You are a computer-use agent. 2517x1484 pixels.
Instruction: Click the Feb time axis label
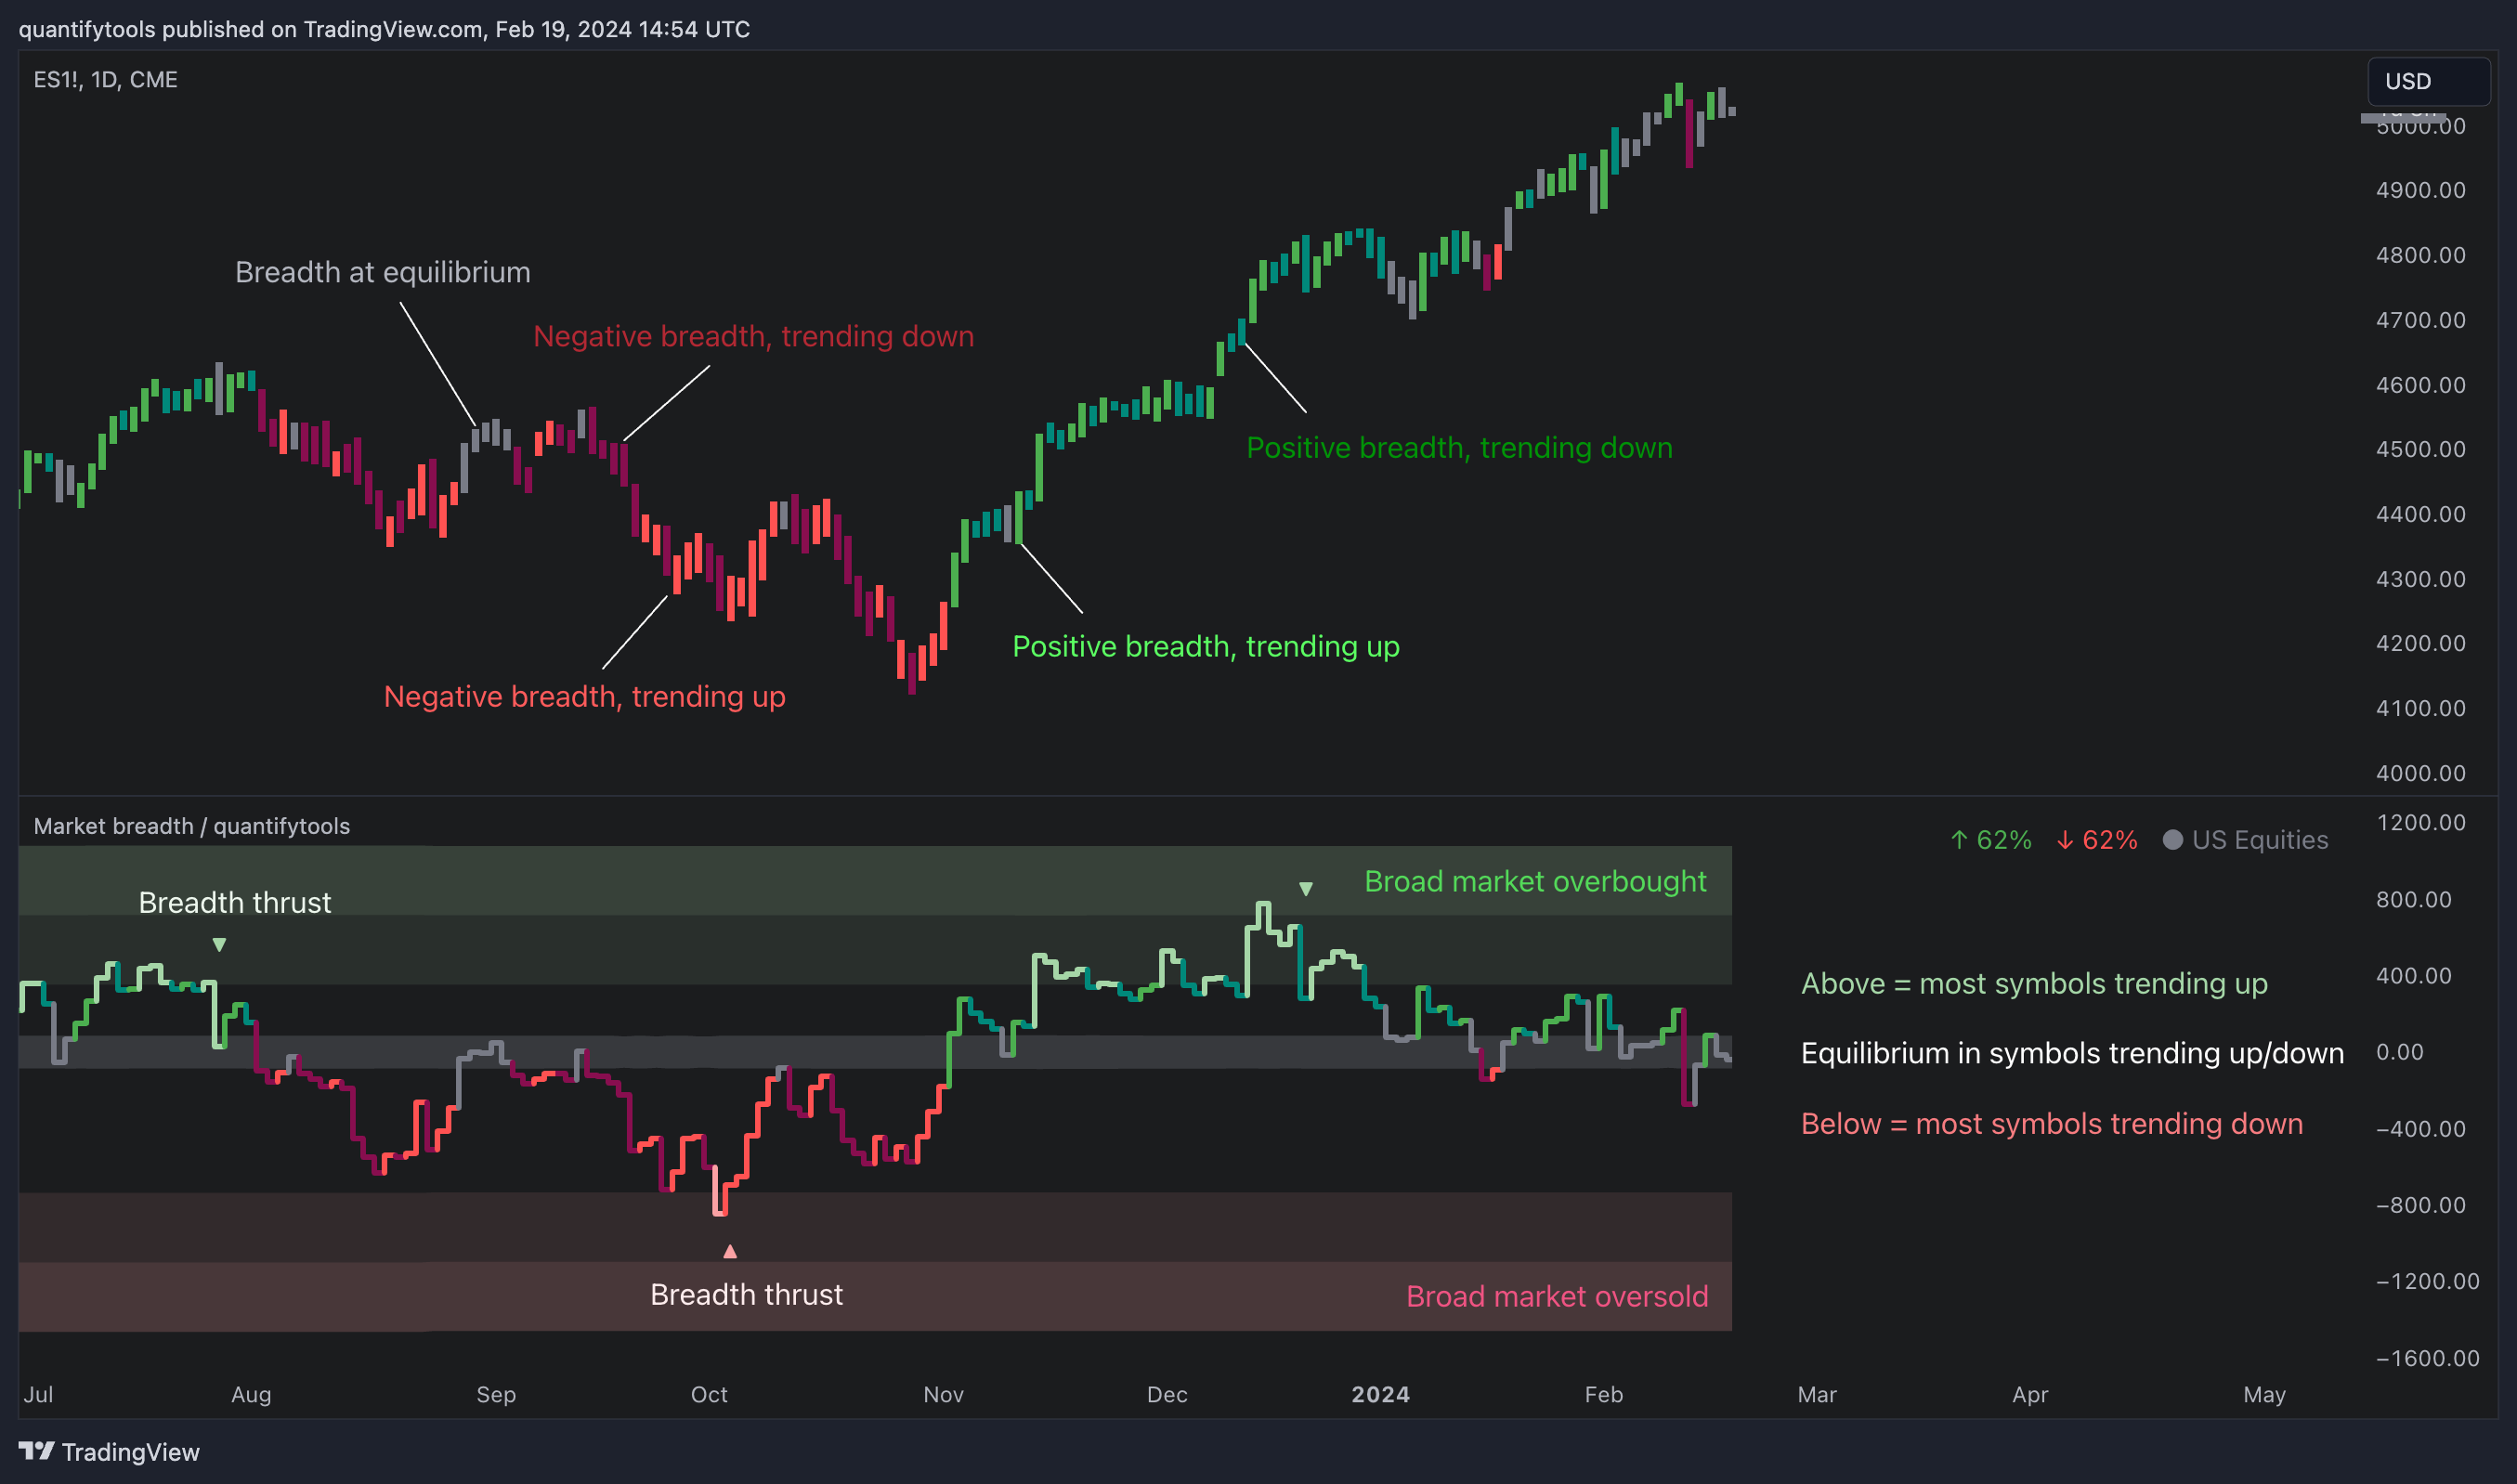1603,1394
